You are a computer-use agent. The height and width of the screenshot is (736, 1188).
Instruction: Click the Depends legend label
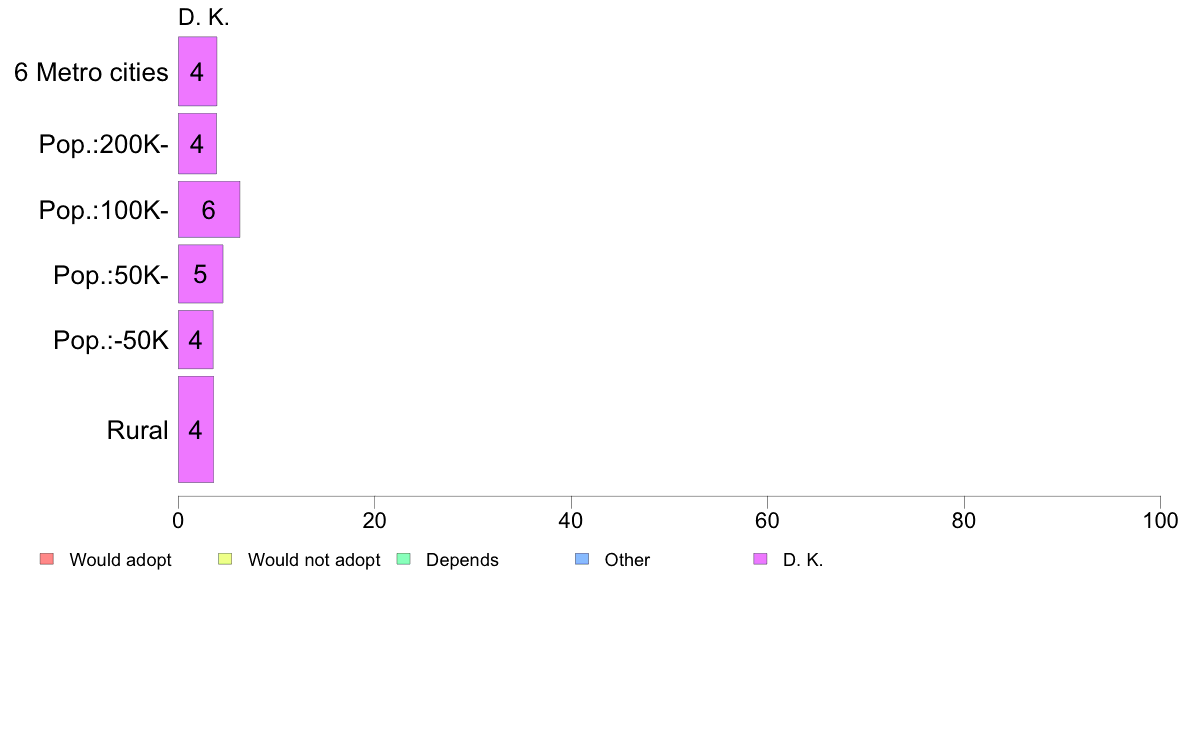[462, 560]
